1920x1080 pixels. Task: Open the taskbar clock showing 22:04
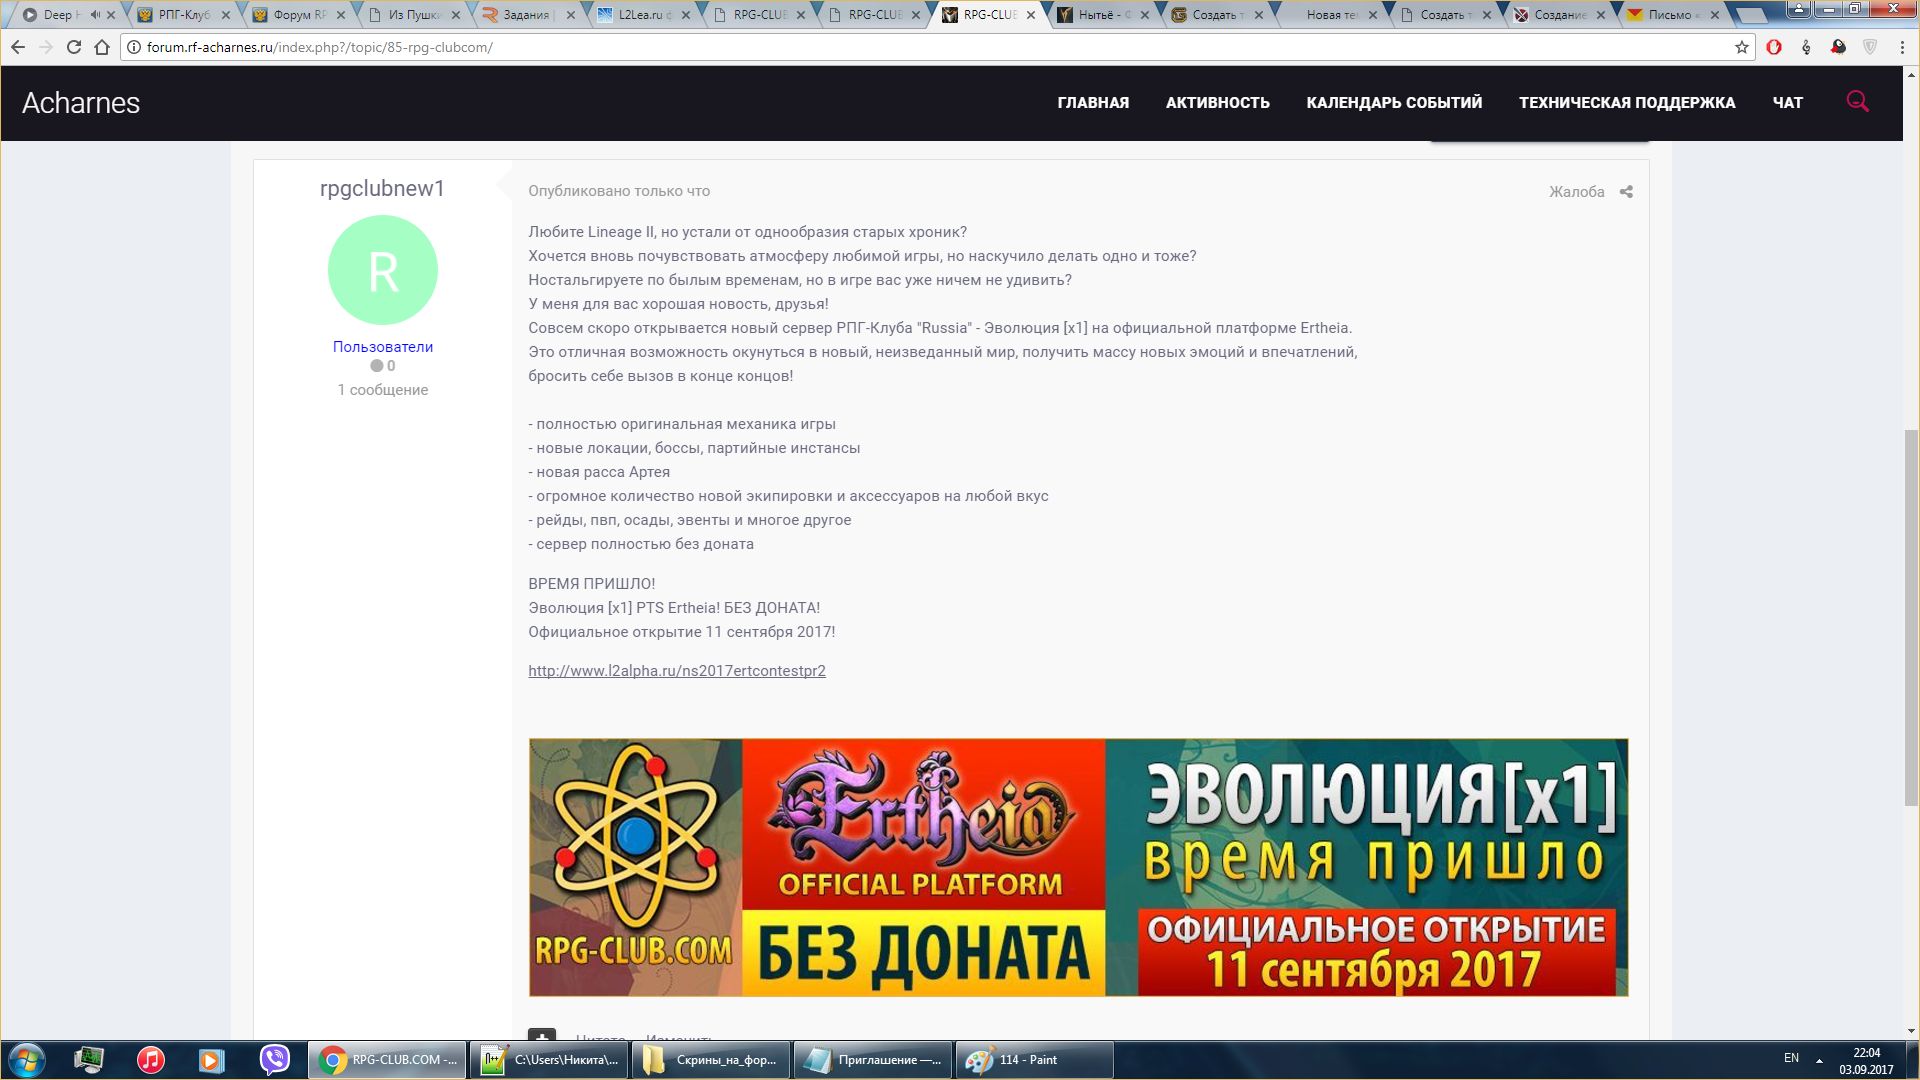click(x=1866, y=1060)
